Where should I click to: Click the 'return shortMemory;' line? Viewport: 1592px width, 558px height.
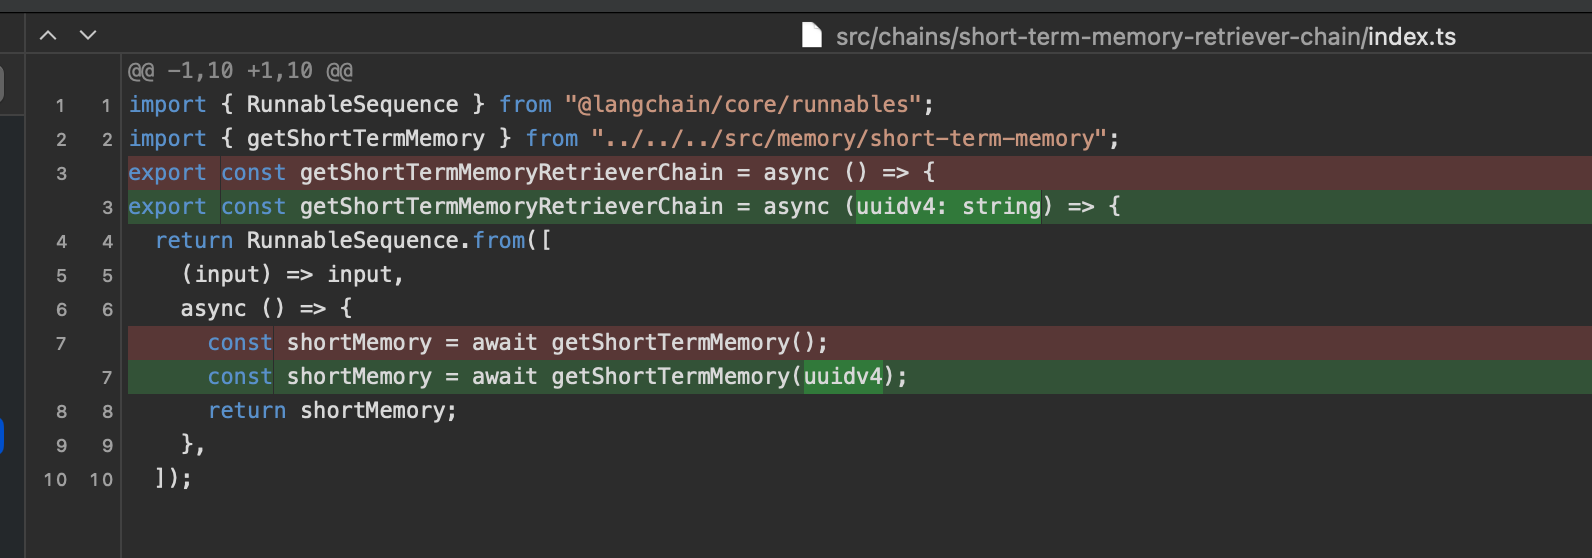[x=332, y=411]
